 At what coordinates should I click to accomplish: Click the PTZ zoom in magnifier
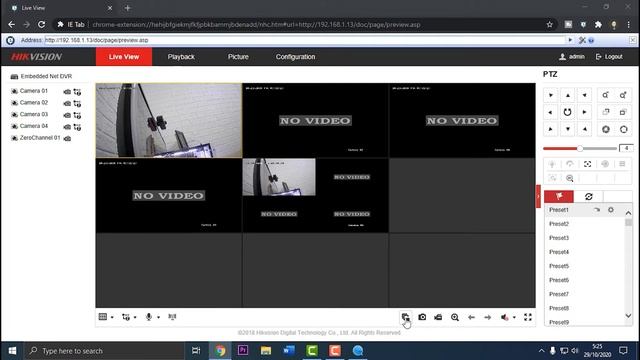coord(623,95)
